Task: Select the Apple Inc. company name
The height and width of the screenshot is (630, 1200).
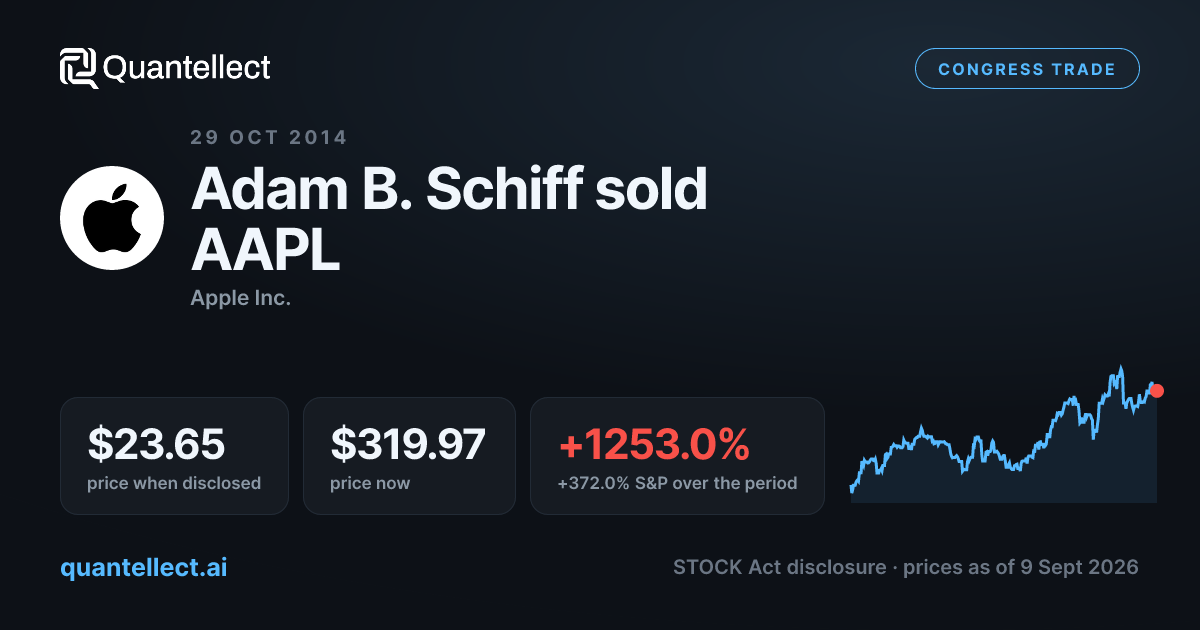Action: coord(241,298)
